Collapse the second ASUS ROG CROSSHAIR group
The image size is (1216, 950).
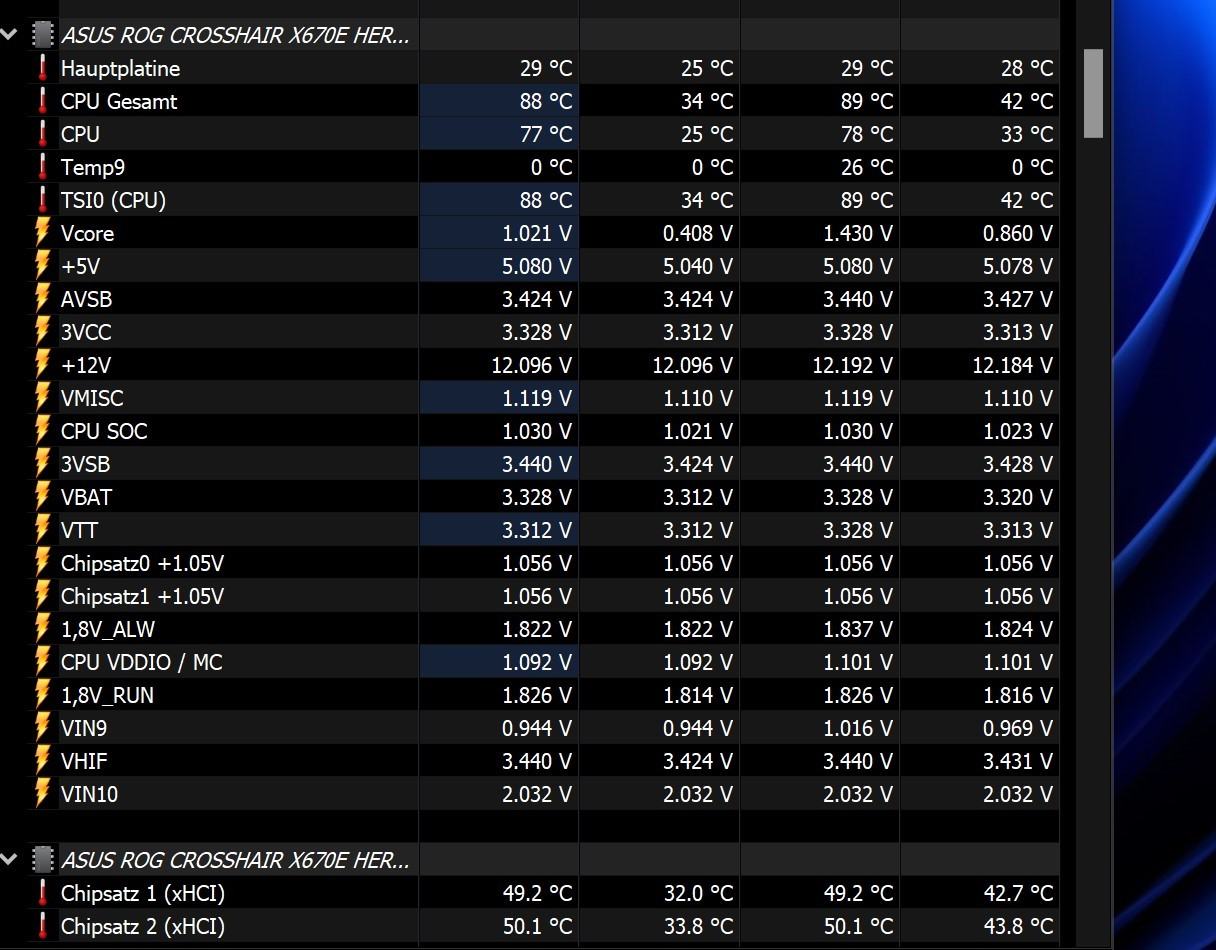pos(9,859)
